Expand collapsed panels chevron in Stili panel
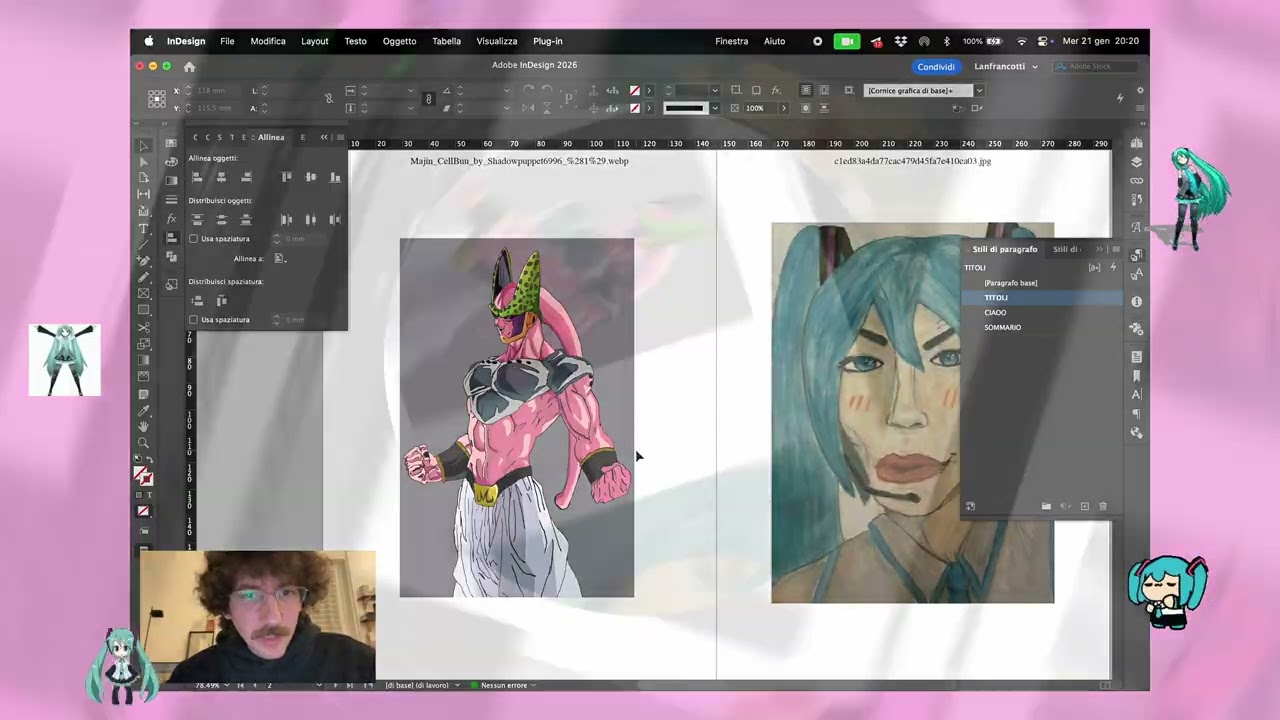 pos(1099,249)
